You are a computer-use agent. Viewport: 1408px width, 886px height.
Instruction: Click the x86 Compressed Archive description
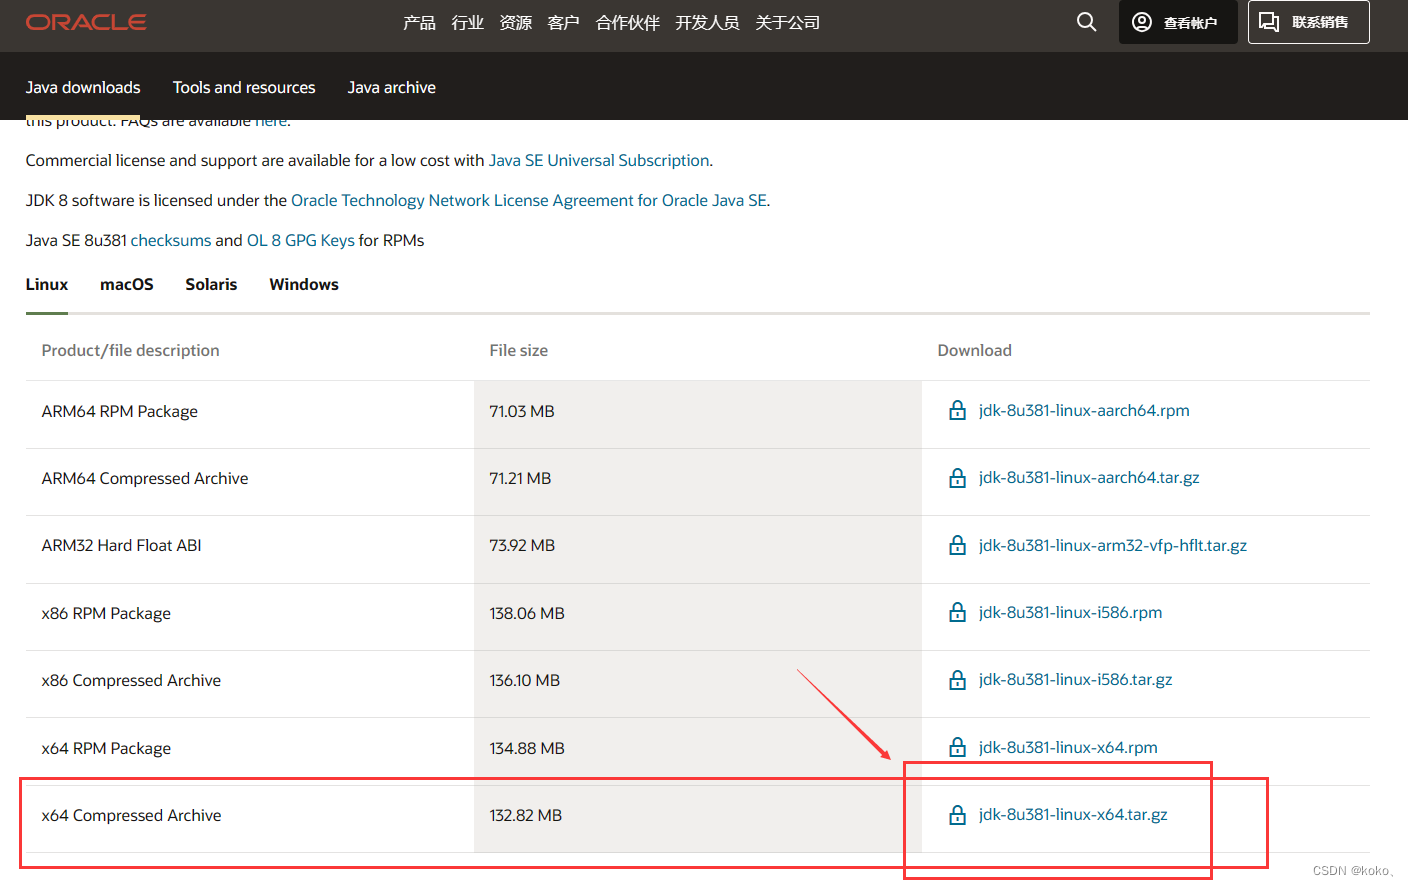[x=131, y=680]
